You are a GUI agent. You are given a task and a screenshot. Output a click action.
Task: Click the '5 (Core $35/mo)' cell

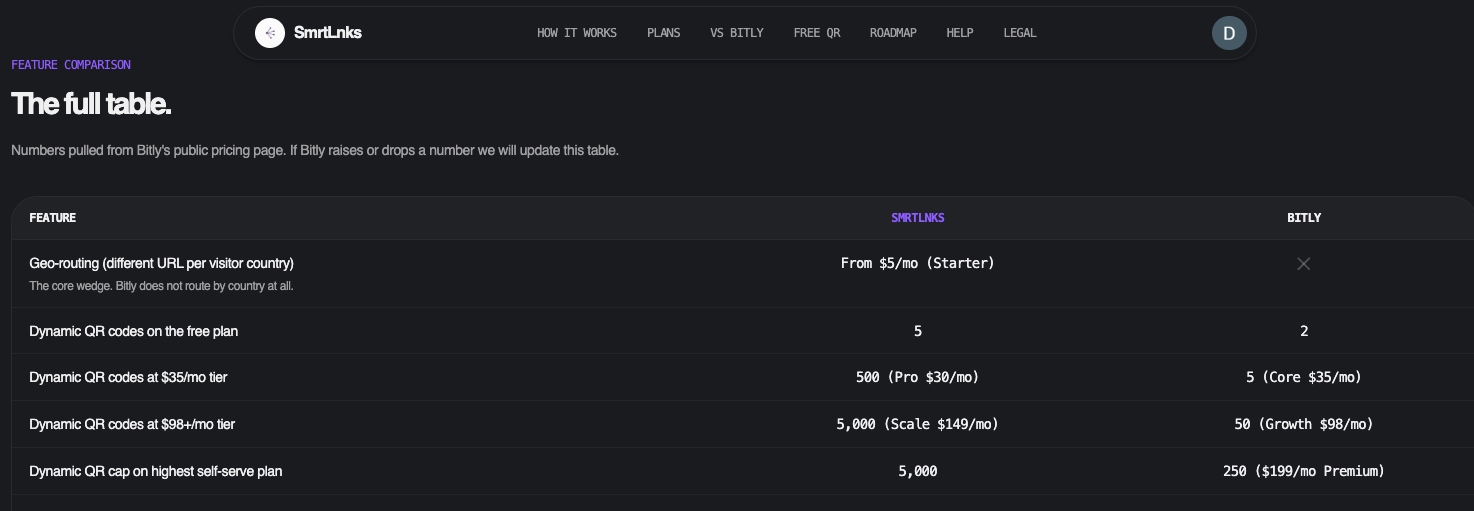click(x=1304, y=378)
